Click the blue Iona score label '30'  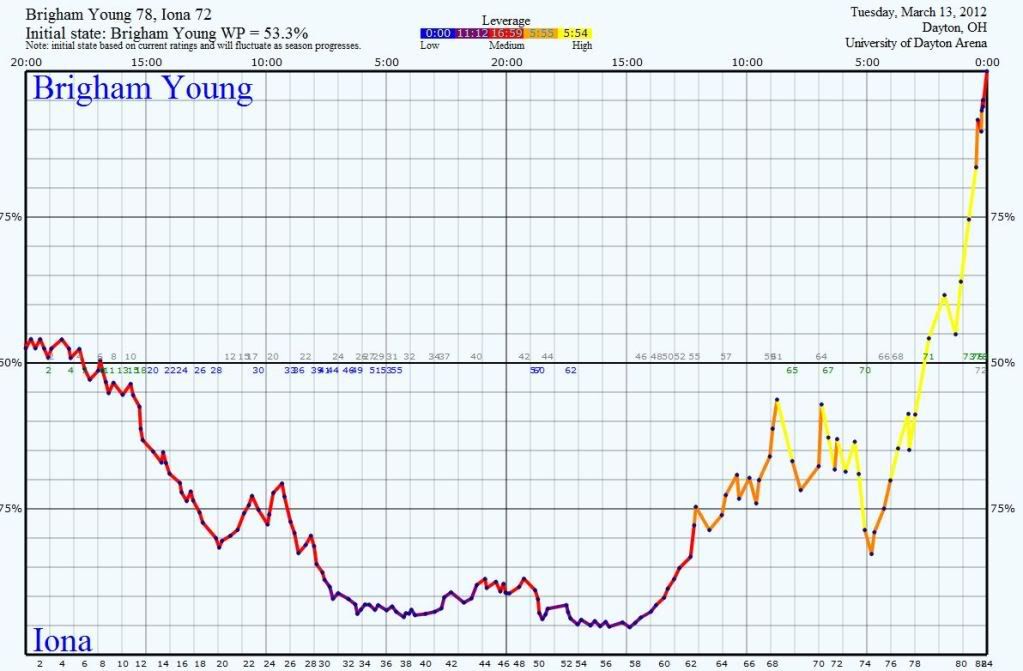(258, 370)
